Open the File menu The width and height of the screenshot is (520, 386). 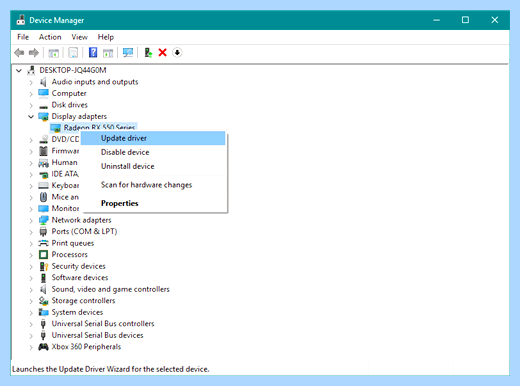click(x=23, y=37)
